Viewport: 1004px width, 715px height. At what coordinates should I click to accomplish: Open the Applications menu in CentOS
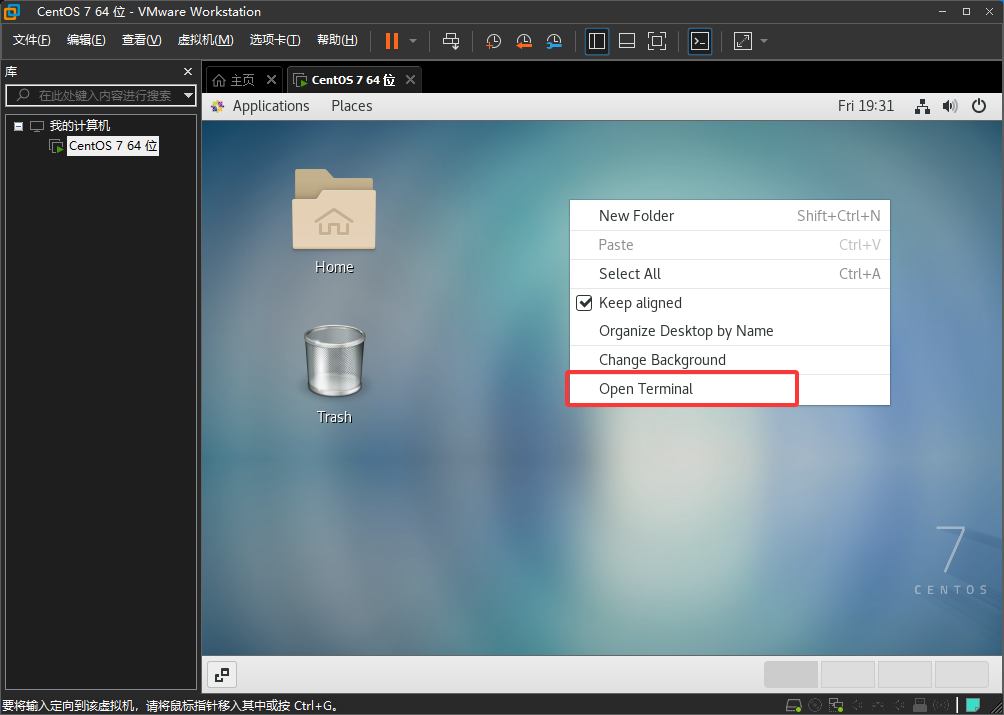[x=271, y=106]
